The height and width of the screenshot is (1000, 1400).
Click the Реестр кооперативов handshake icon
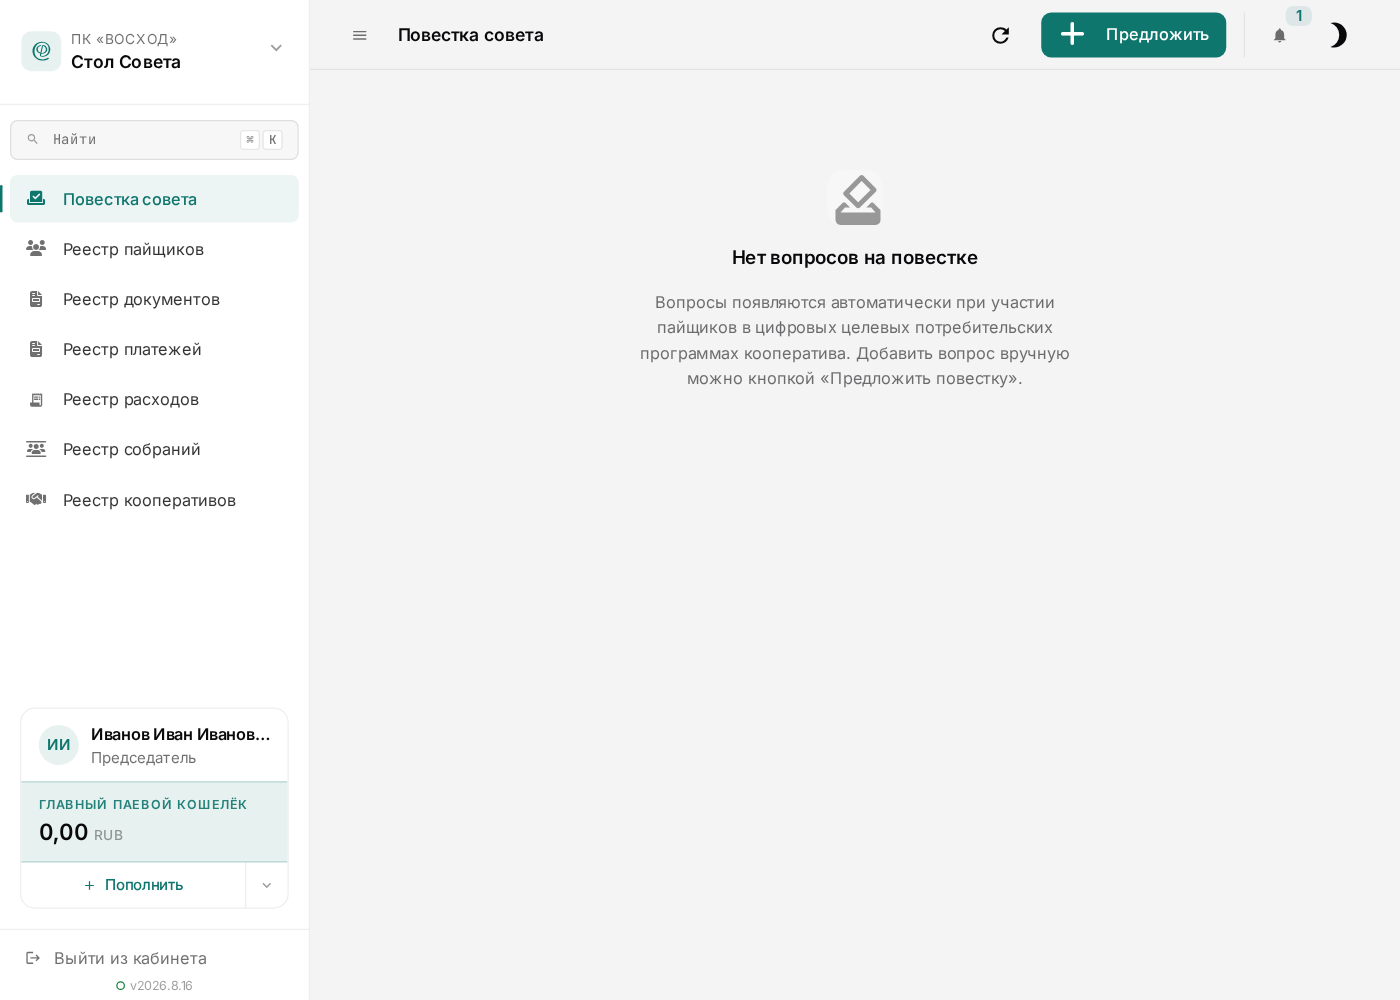click(36, 499)
